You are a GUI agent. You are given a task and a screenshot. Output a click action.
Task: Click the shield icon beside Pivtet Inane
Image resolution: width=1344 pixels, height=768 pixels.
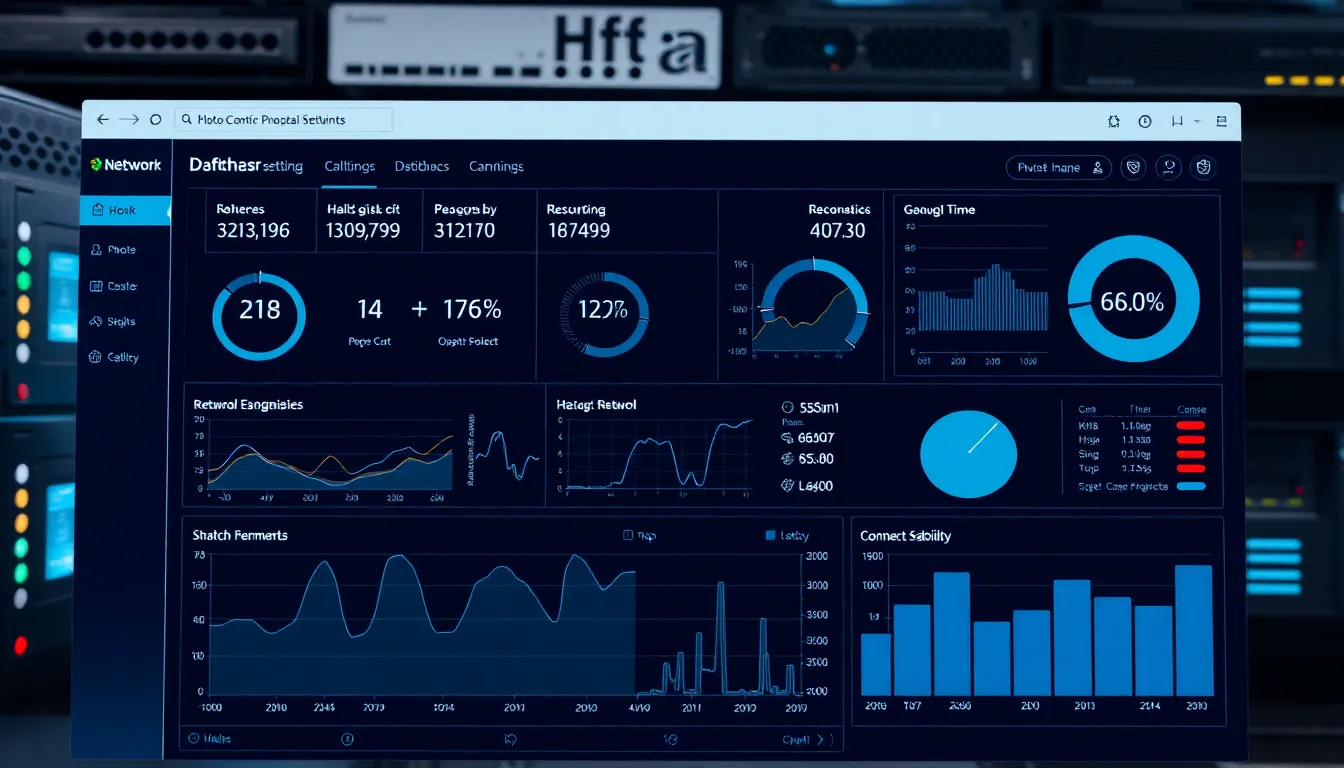(x=1133, y=168)
